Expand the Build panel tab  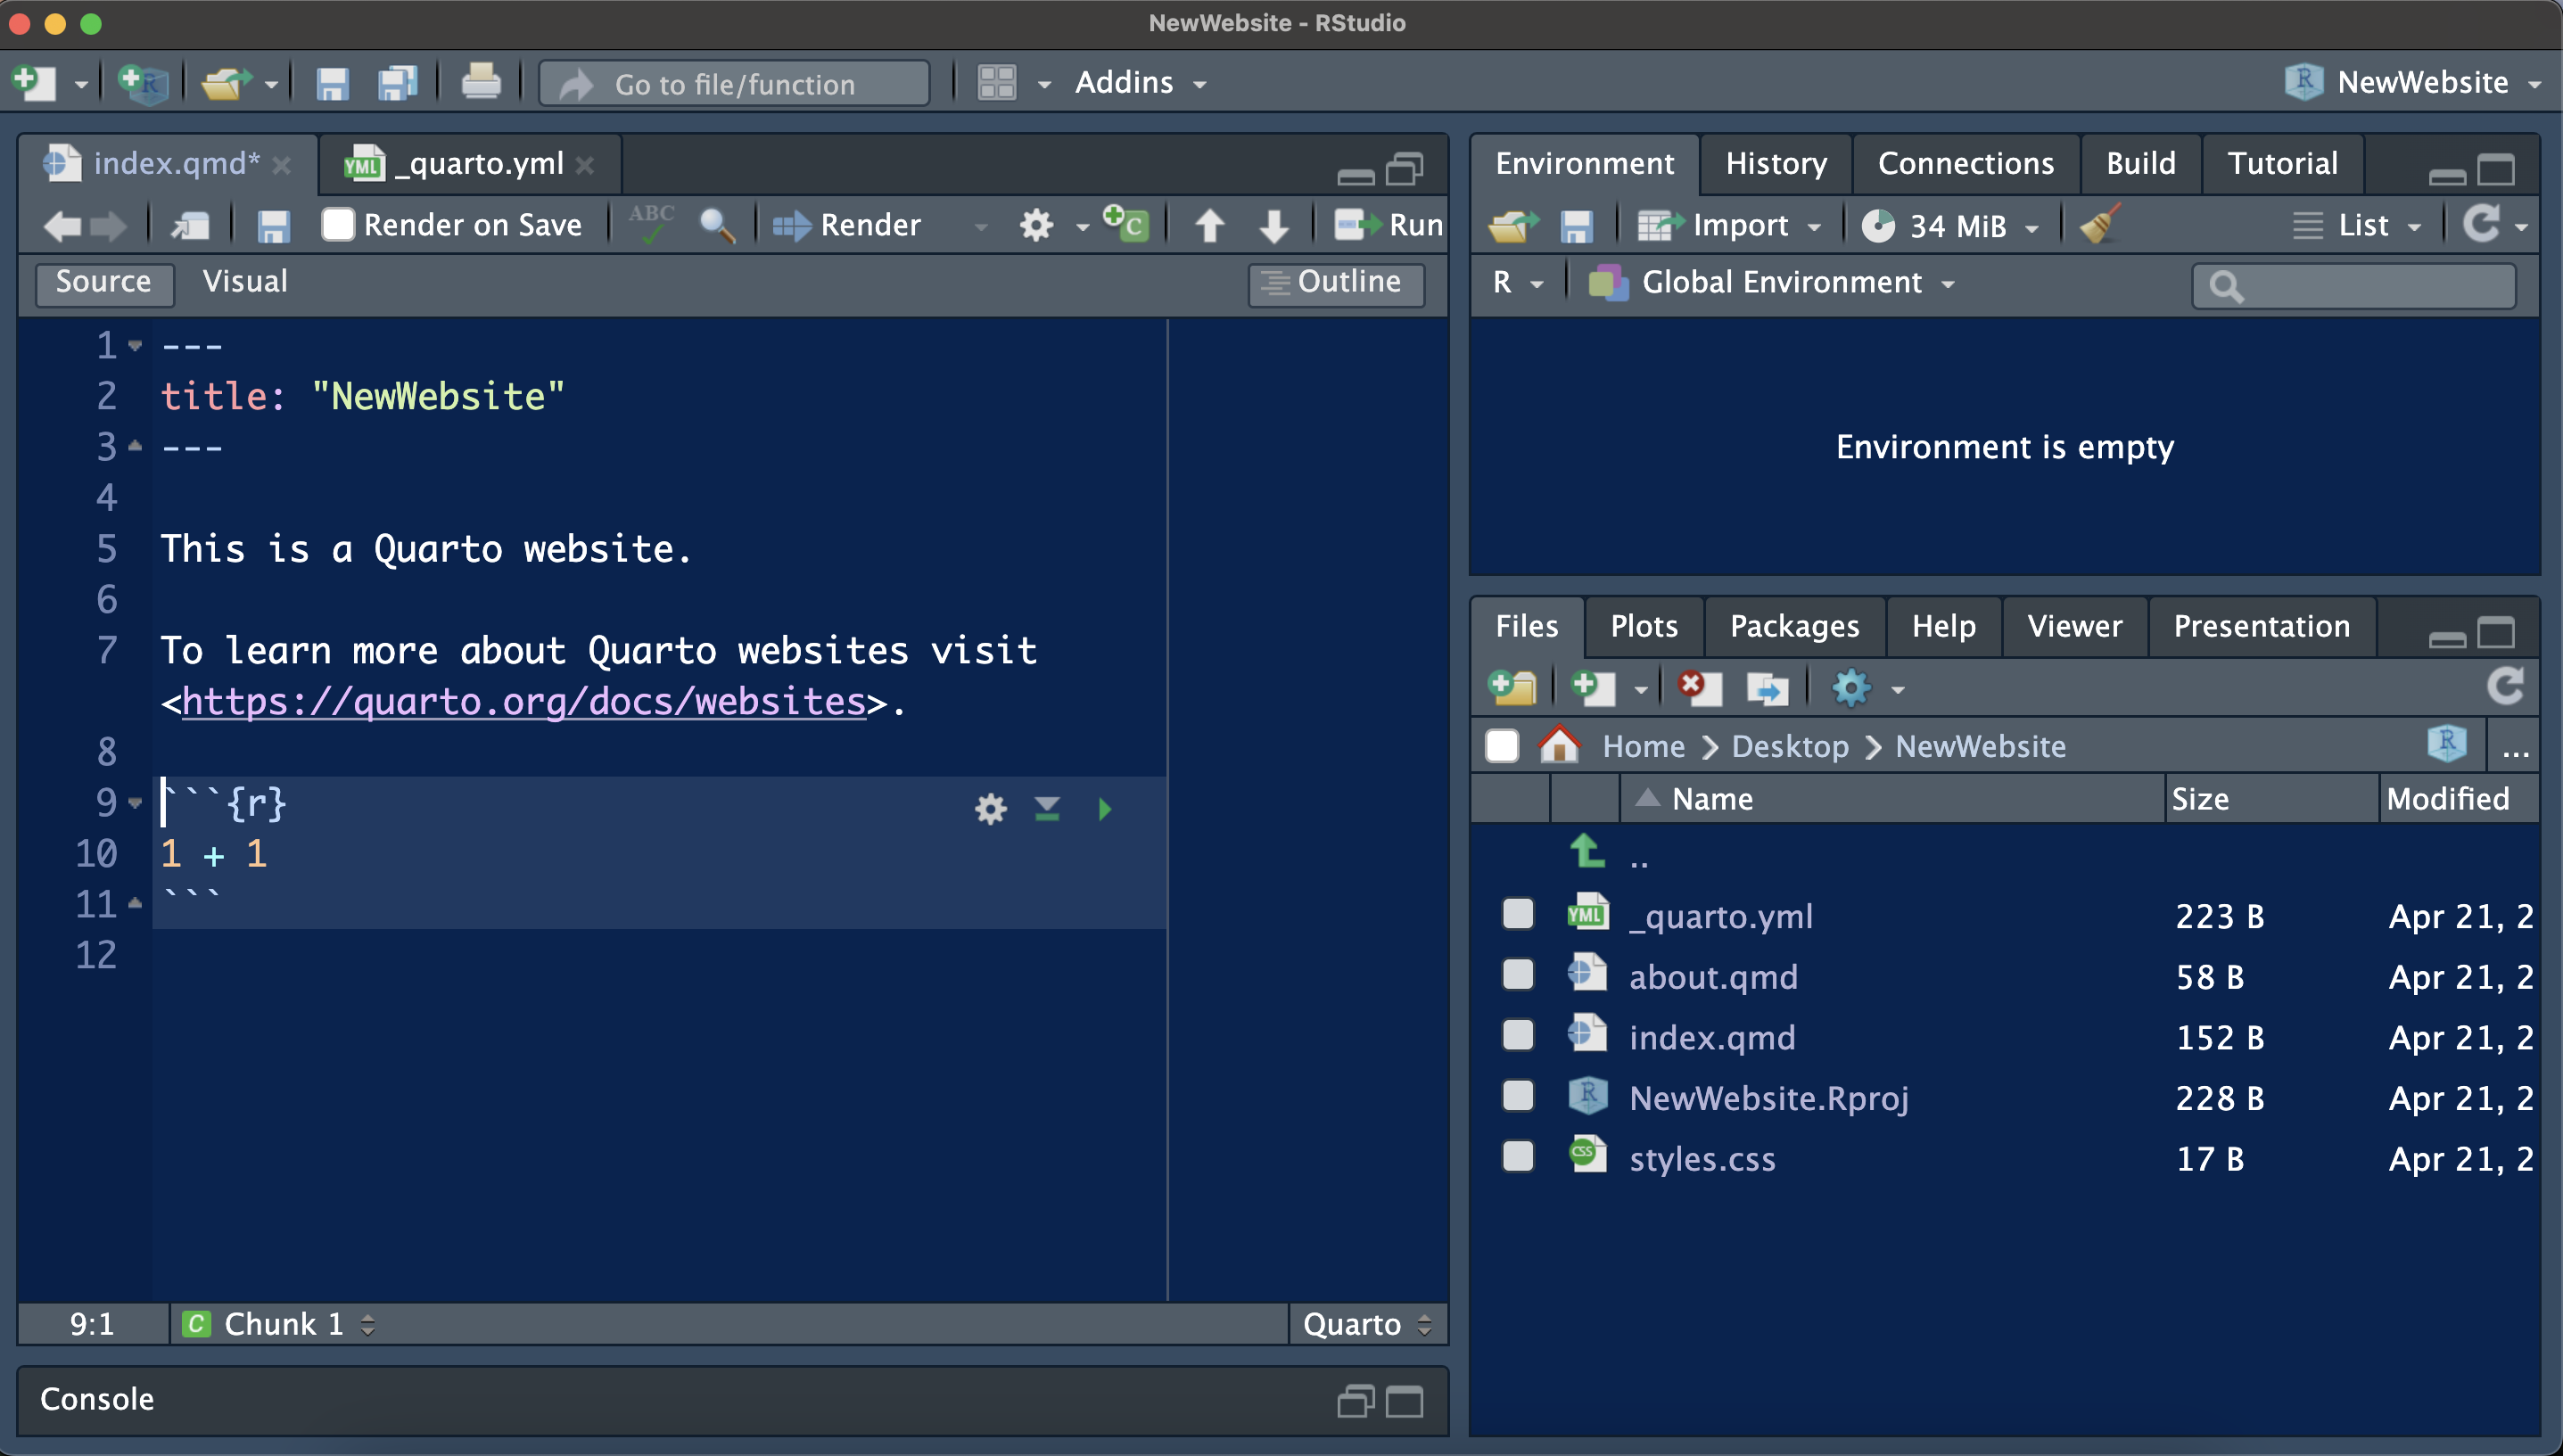[2140, 160]
